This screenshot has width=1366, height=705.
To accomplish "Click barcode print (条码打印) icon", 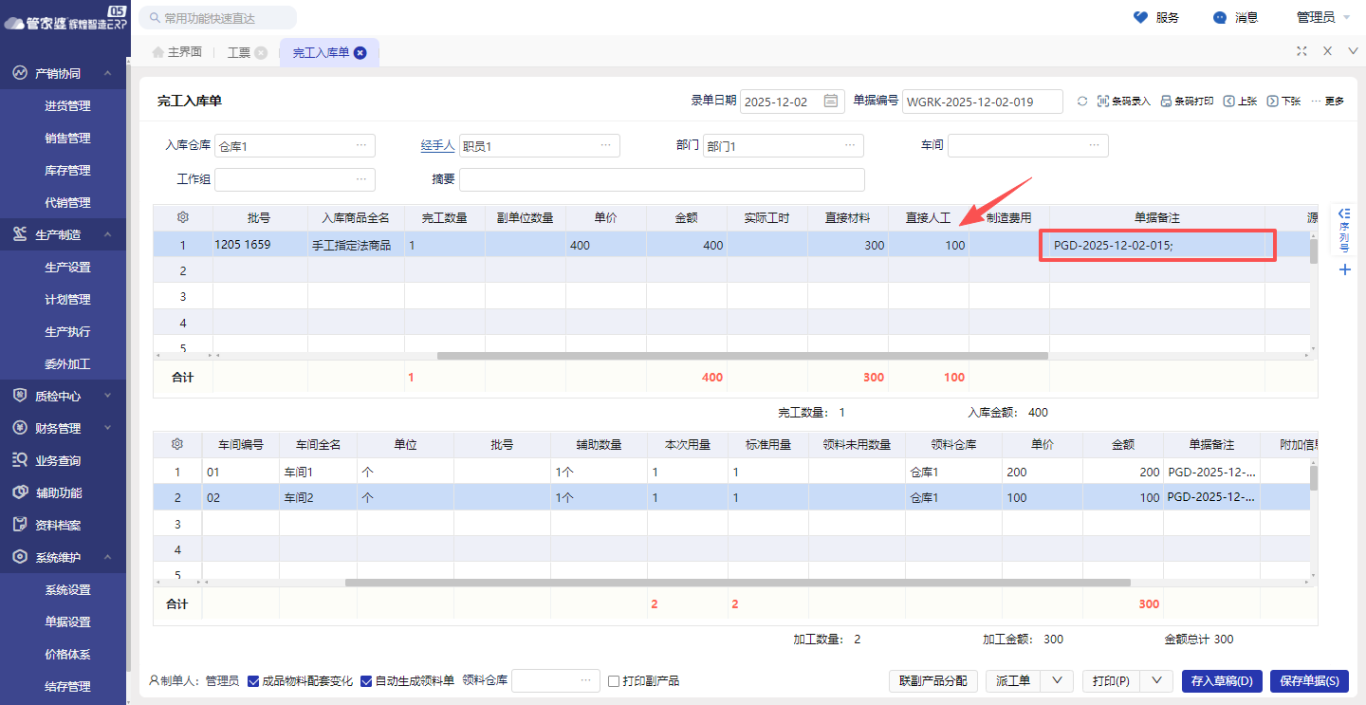I will (1186, 101).
